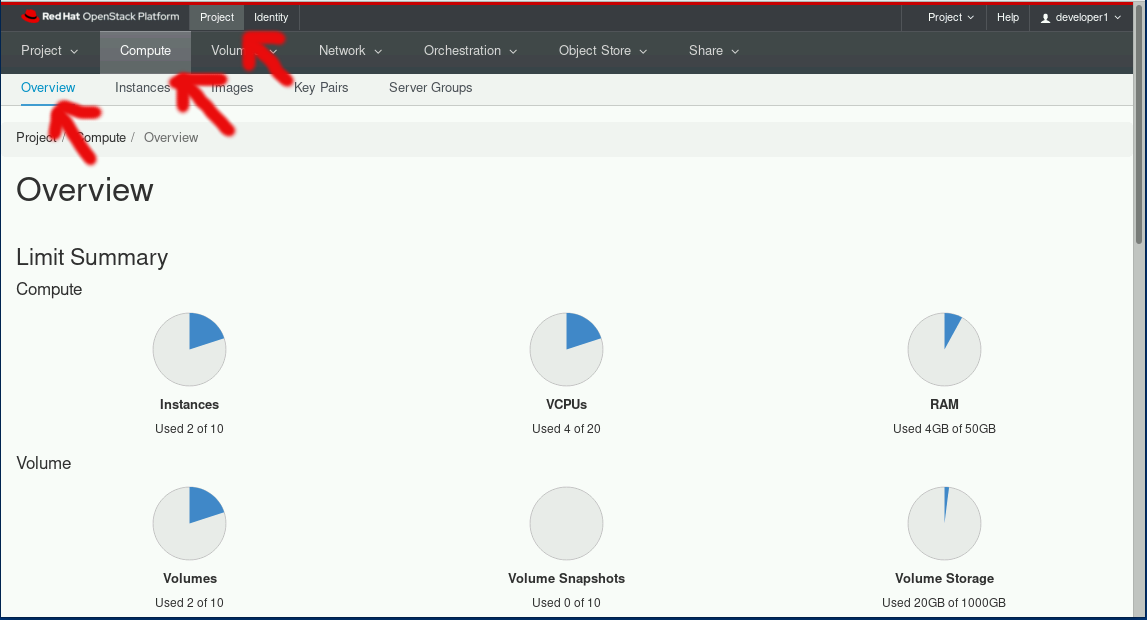Image resolution: width=1147 pixels, height=620 pixels.
Task: Switch to the Identity tab
Action: [271, 17]
